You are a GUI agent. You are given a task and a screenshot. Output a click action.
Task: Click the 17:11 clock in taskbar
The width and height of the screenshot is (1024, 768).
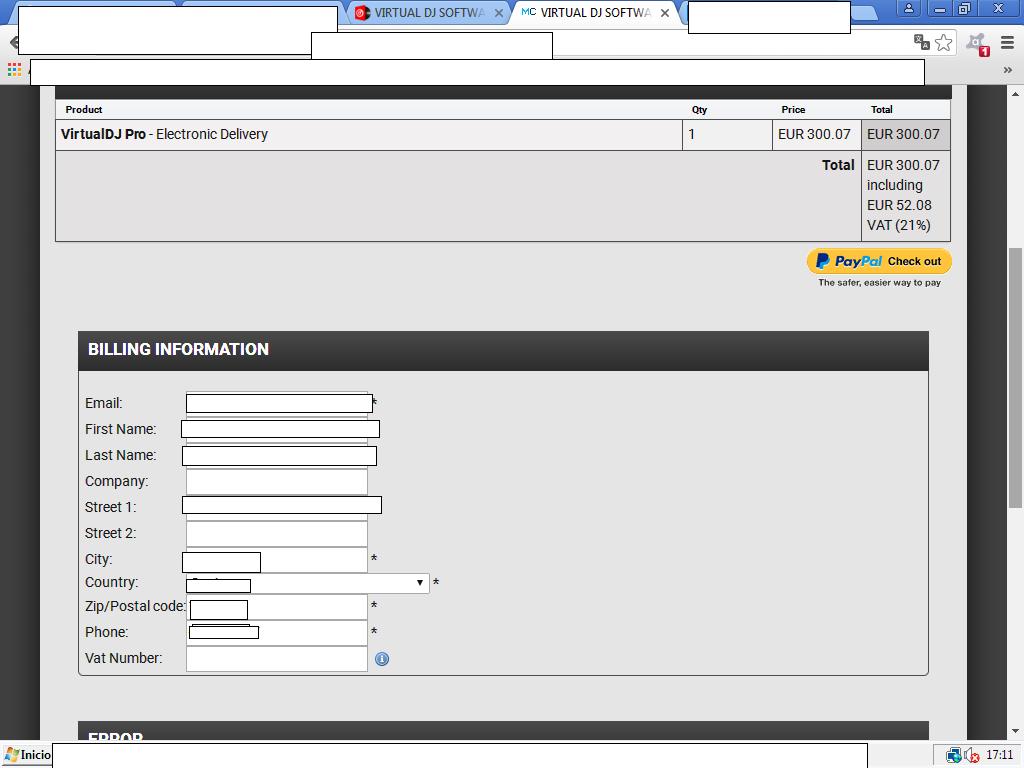click(999, 755)
